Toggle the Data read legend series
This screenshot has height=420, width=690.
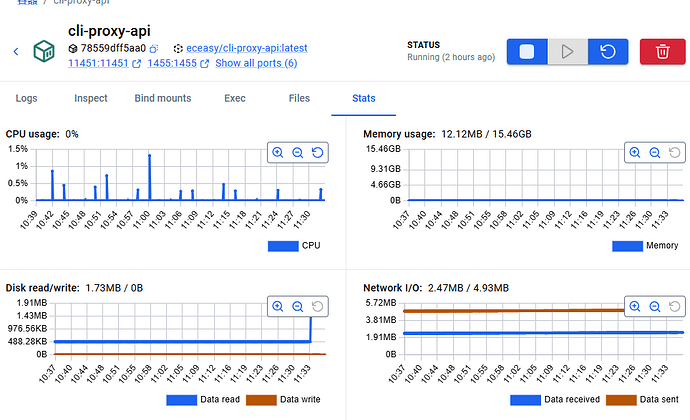(x=203, y=400)
